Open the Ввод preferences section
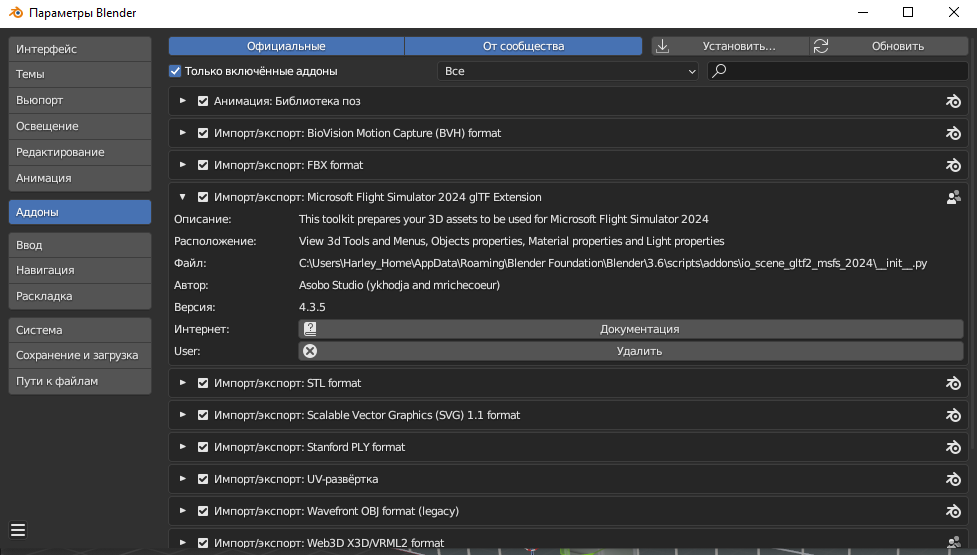This screenshot has height=555, width=977. 80,245
